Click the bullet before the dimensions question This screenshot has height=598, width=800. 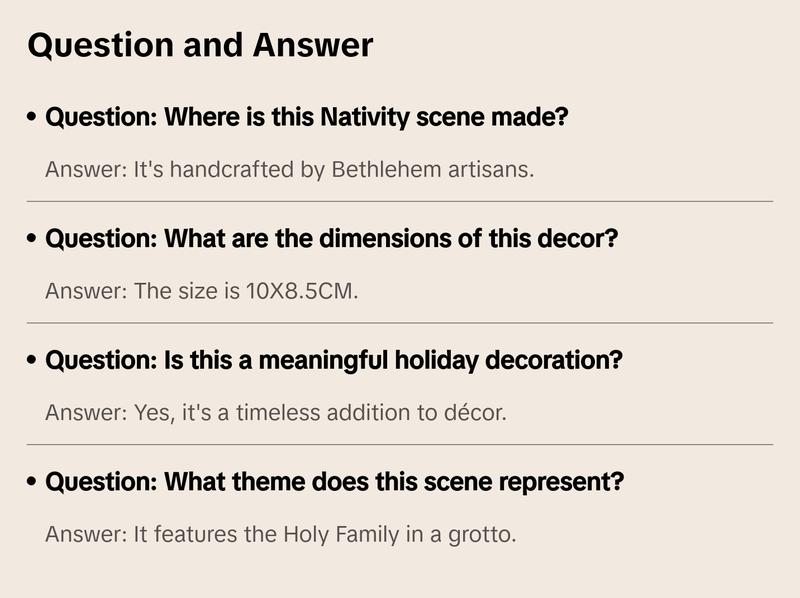pos(33,240)
